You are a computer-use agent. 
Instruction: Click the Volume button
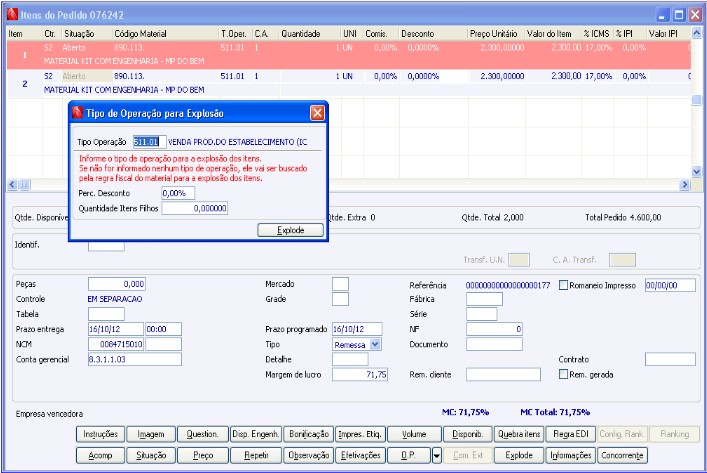click(414, 434)
